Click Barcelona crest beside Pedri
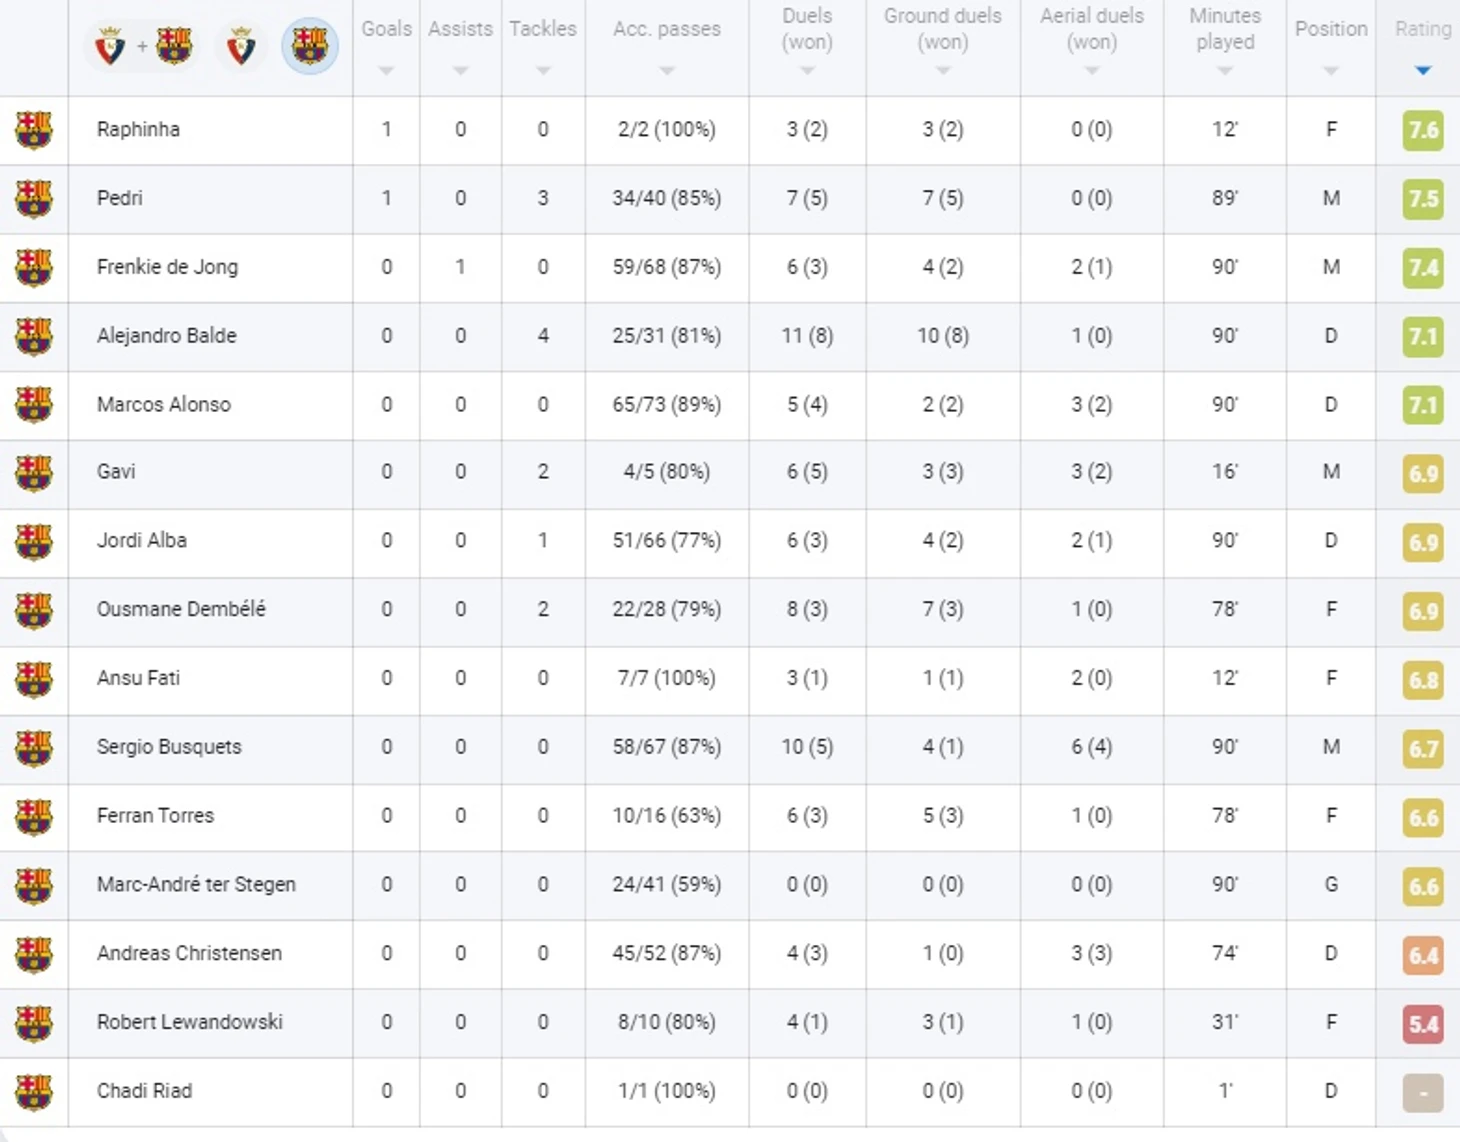 (x=34, y=198)
